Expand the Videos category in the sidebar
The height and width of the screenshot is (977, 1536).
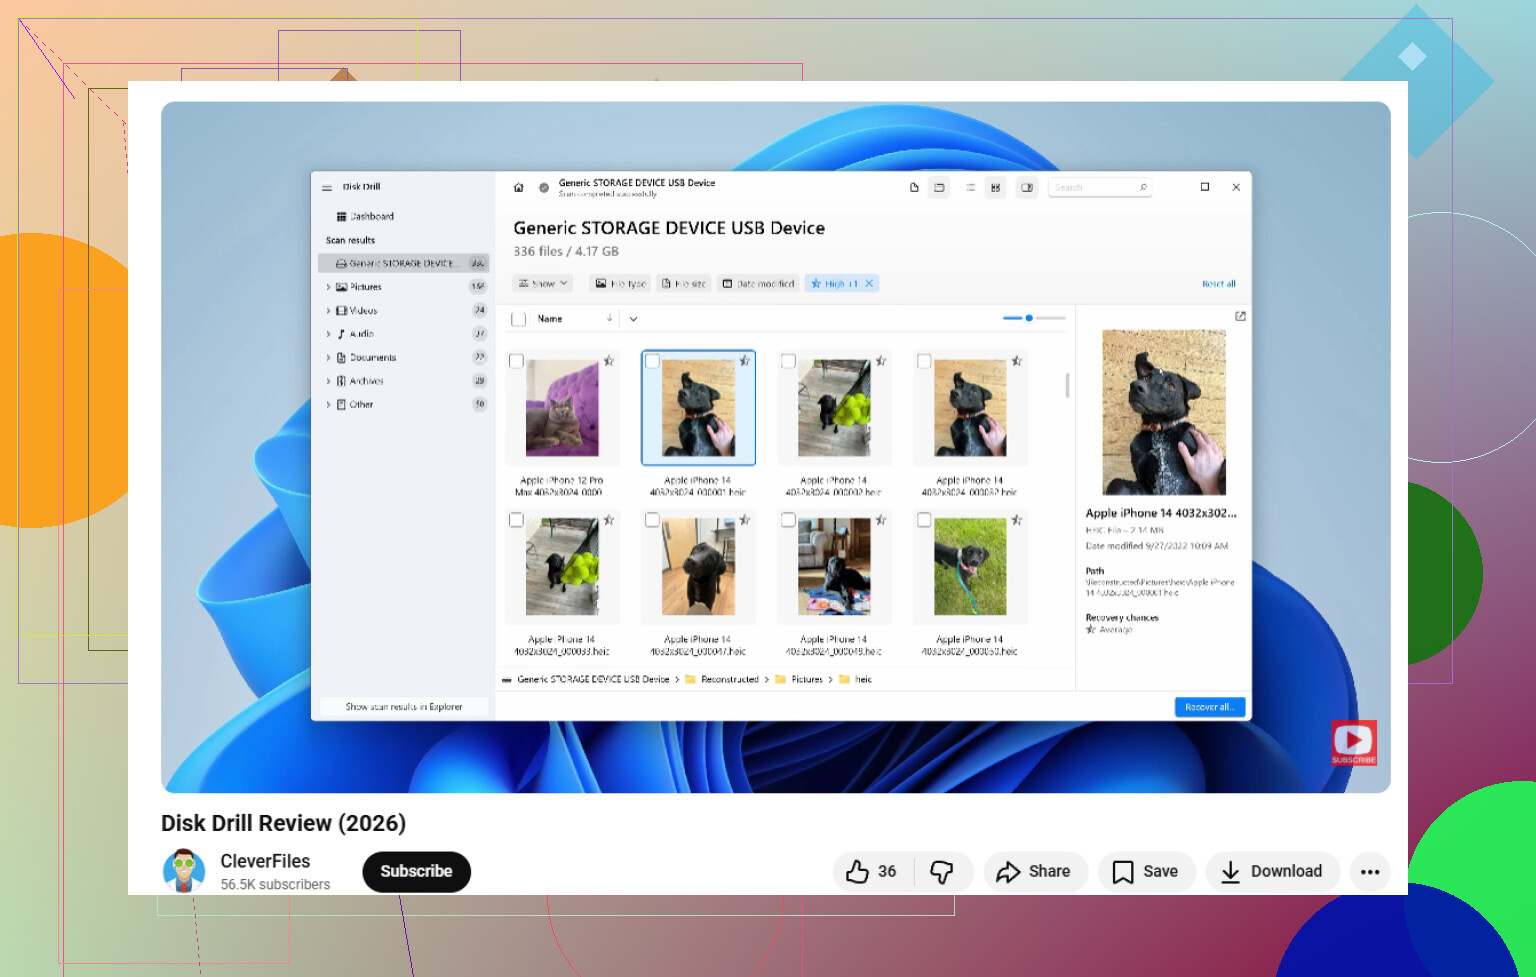[328, 311]
